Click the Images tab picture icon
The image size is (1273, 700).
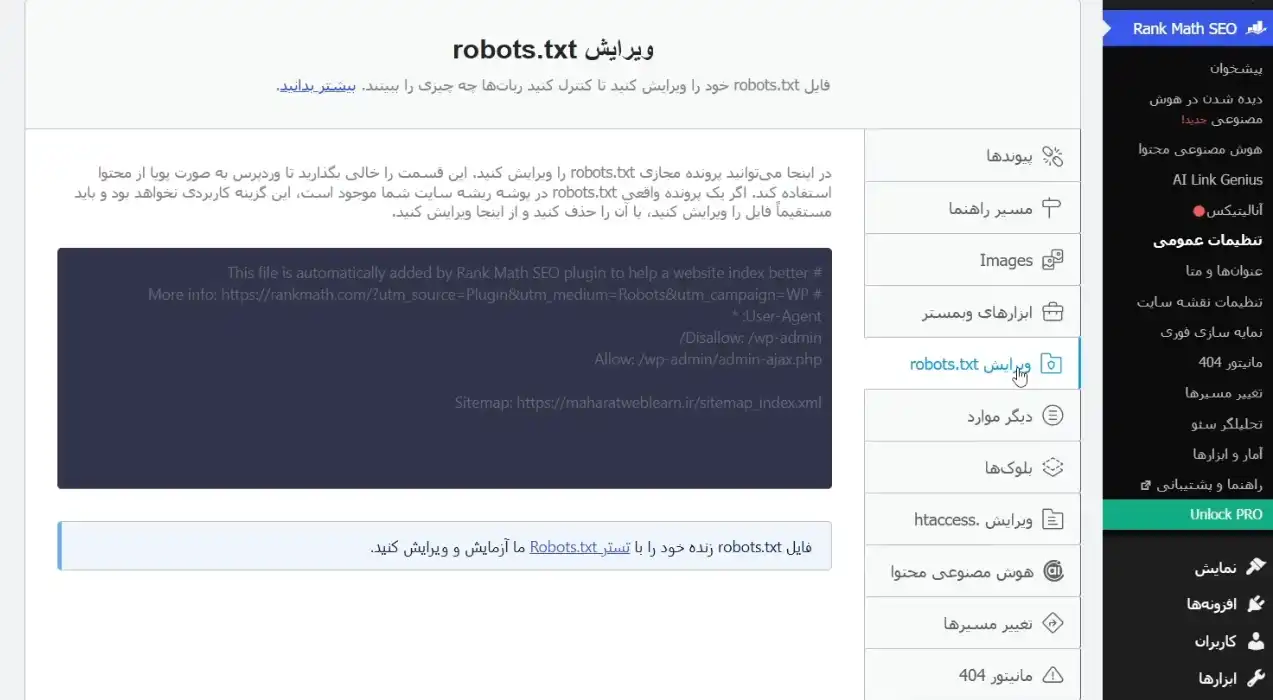pos(1052,260)
